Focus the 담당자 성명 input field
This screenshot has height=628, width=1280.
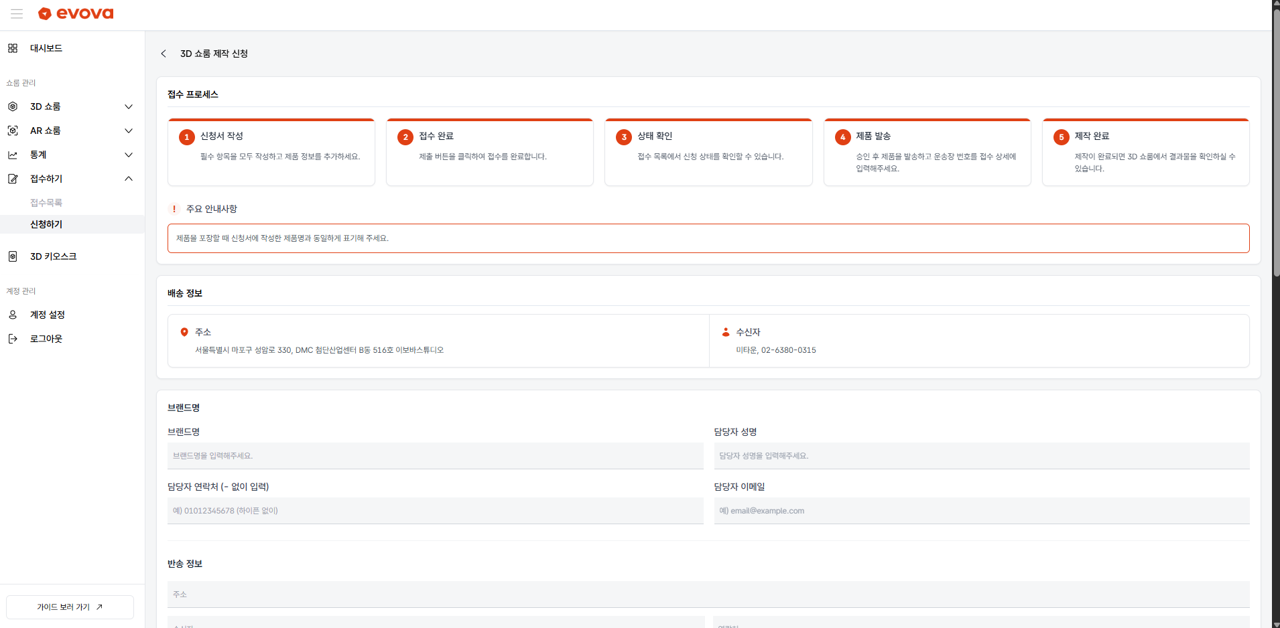(981, 456)
